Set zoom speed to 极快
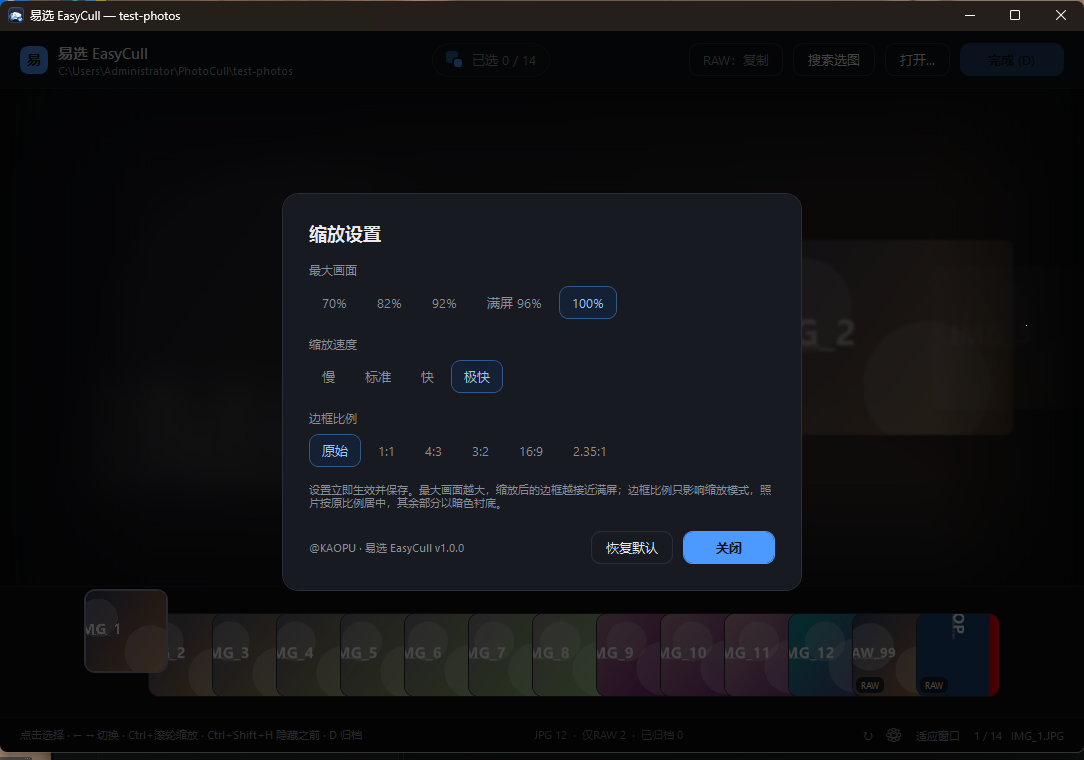This screenshot has width=1084, height=760. 477,377
